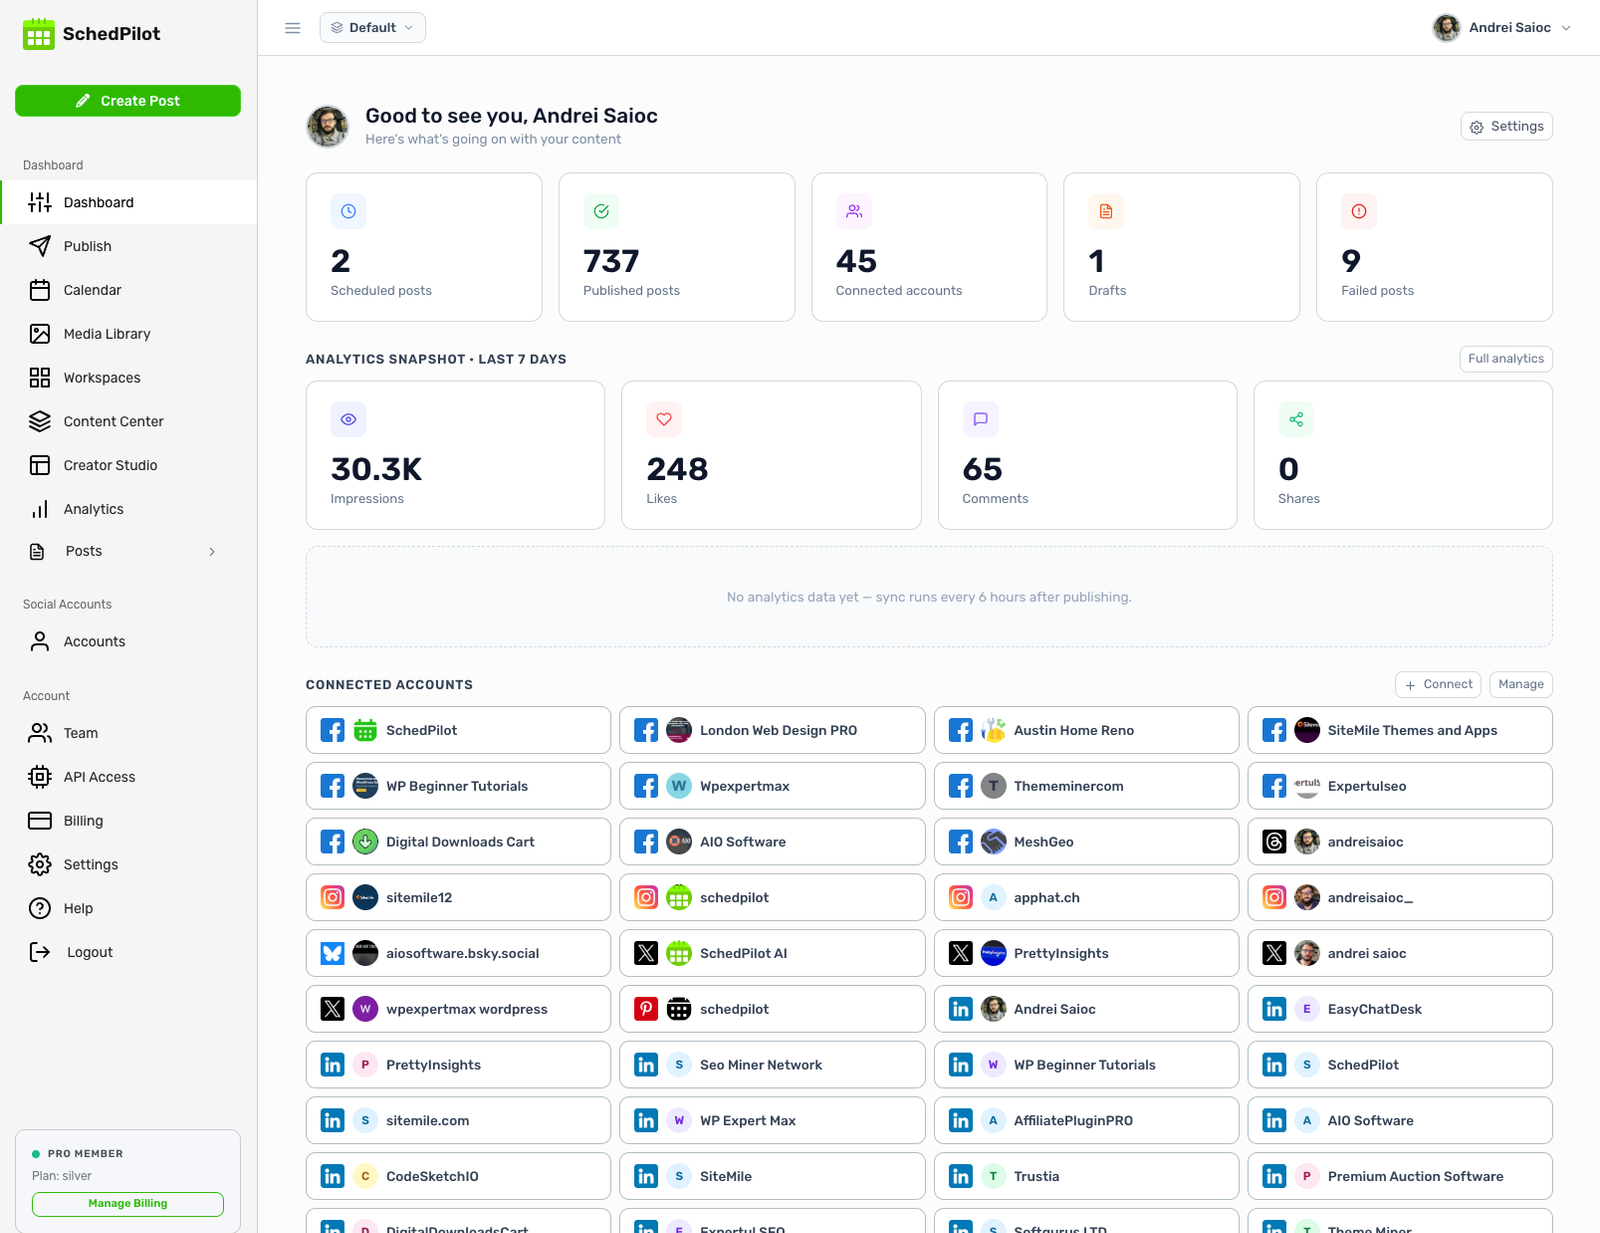
Task: Click the Connect account button
Action: (1438, 685)
